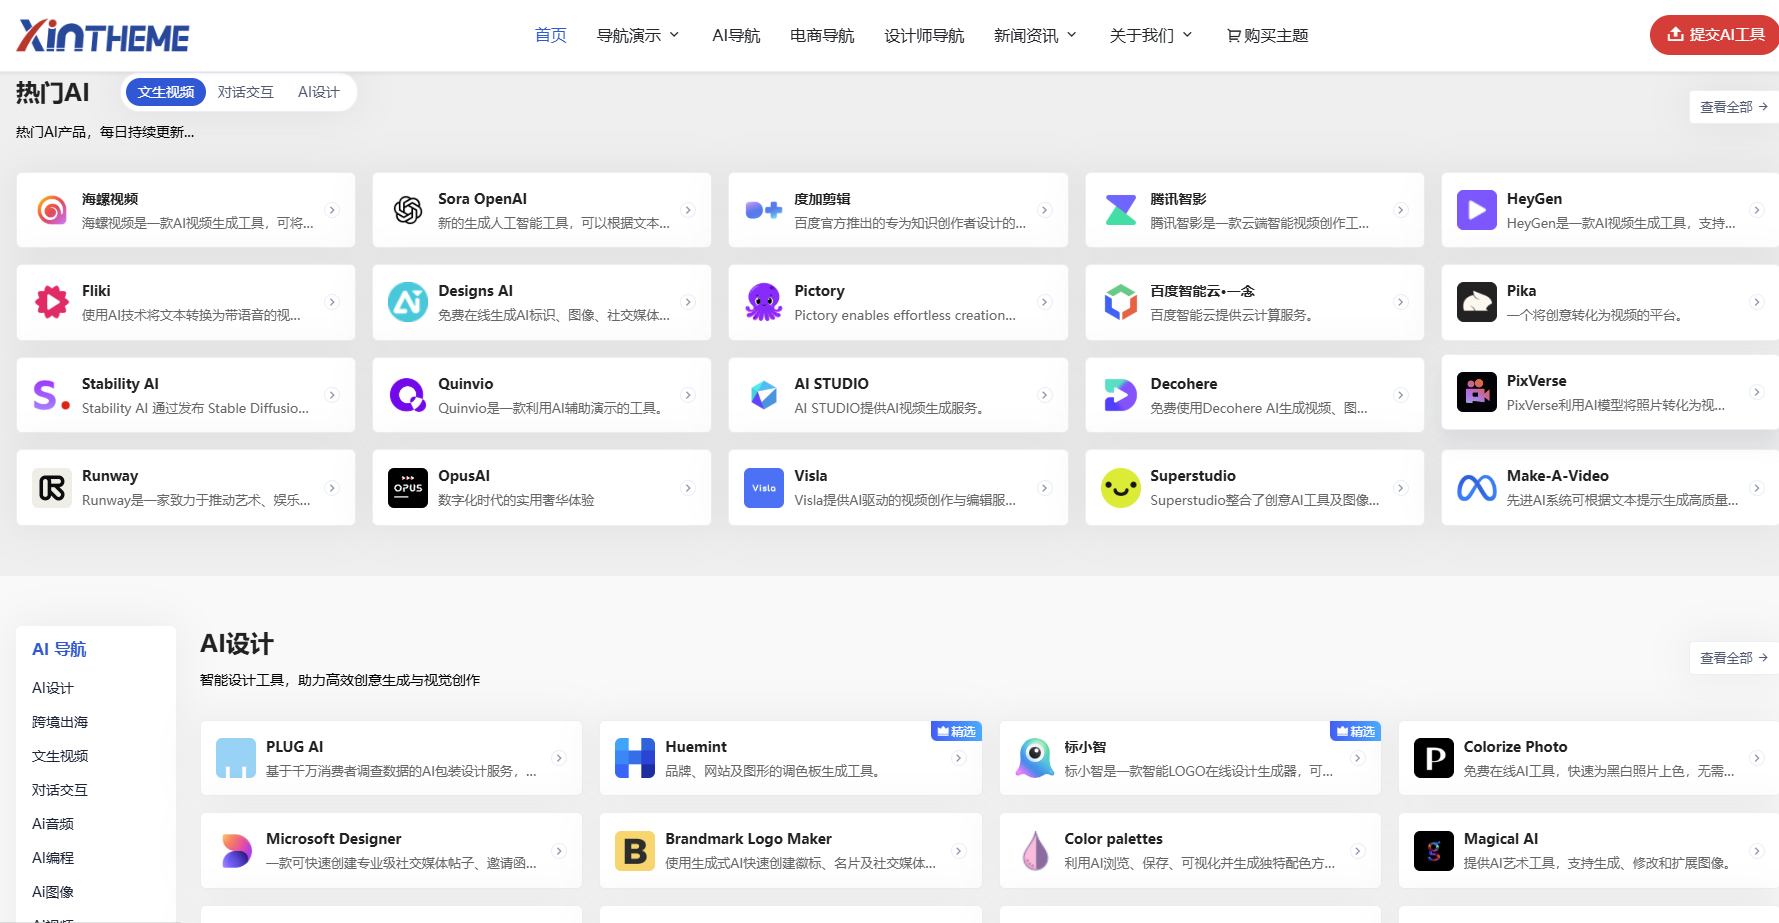Viewport: 1779px width, 923px height.
Task: Click 查看全部 in AI设计 section
Action: pyautogui.click(x=1734, y=657)
